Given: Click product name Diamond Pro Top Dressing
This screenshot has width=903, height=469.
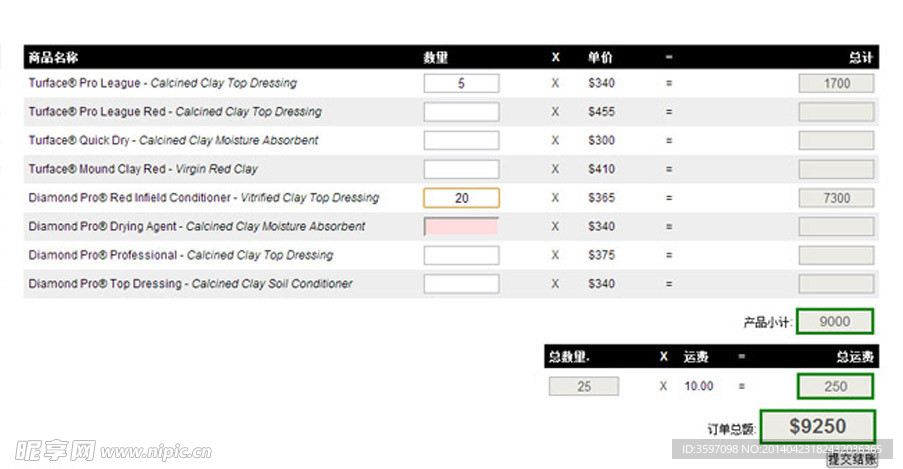Looking at the screenshot, I should [191, 283].
